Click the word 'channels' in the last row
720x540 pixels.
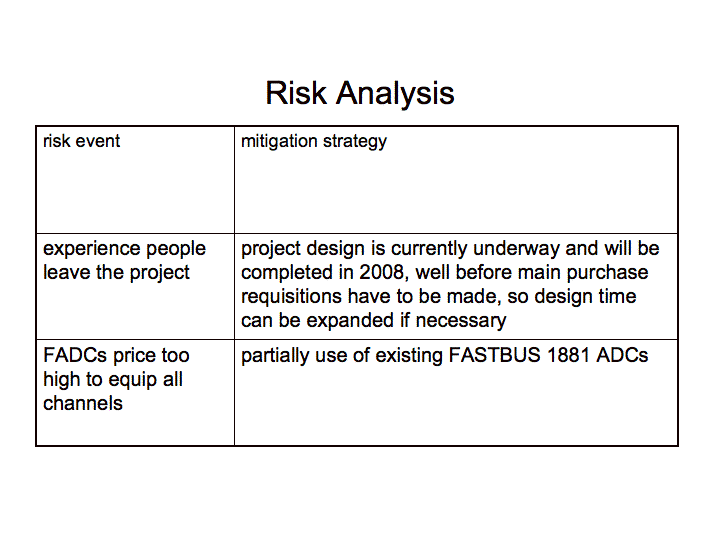[83, 404]
